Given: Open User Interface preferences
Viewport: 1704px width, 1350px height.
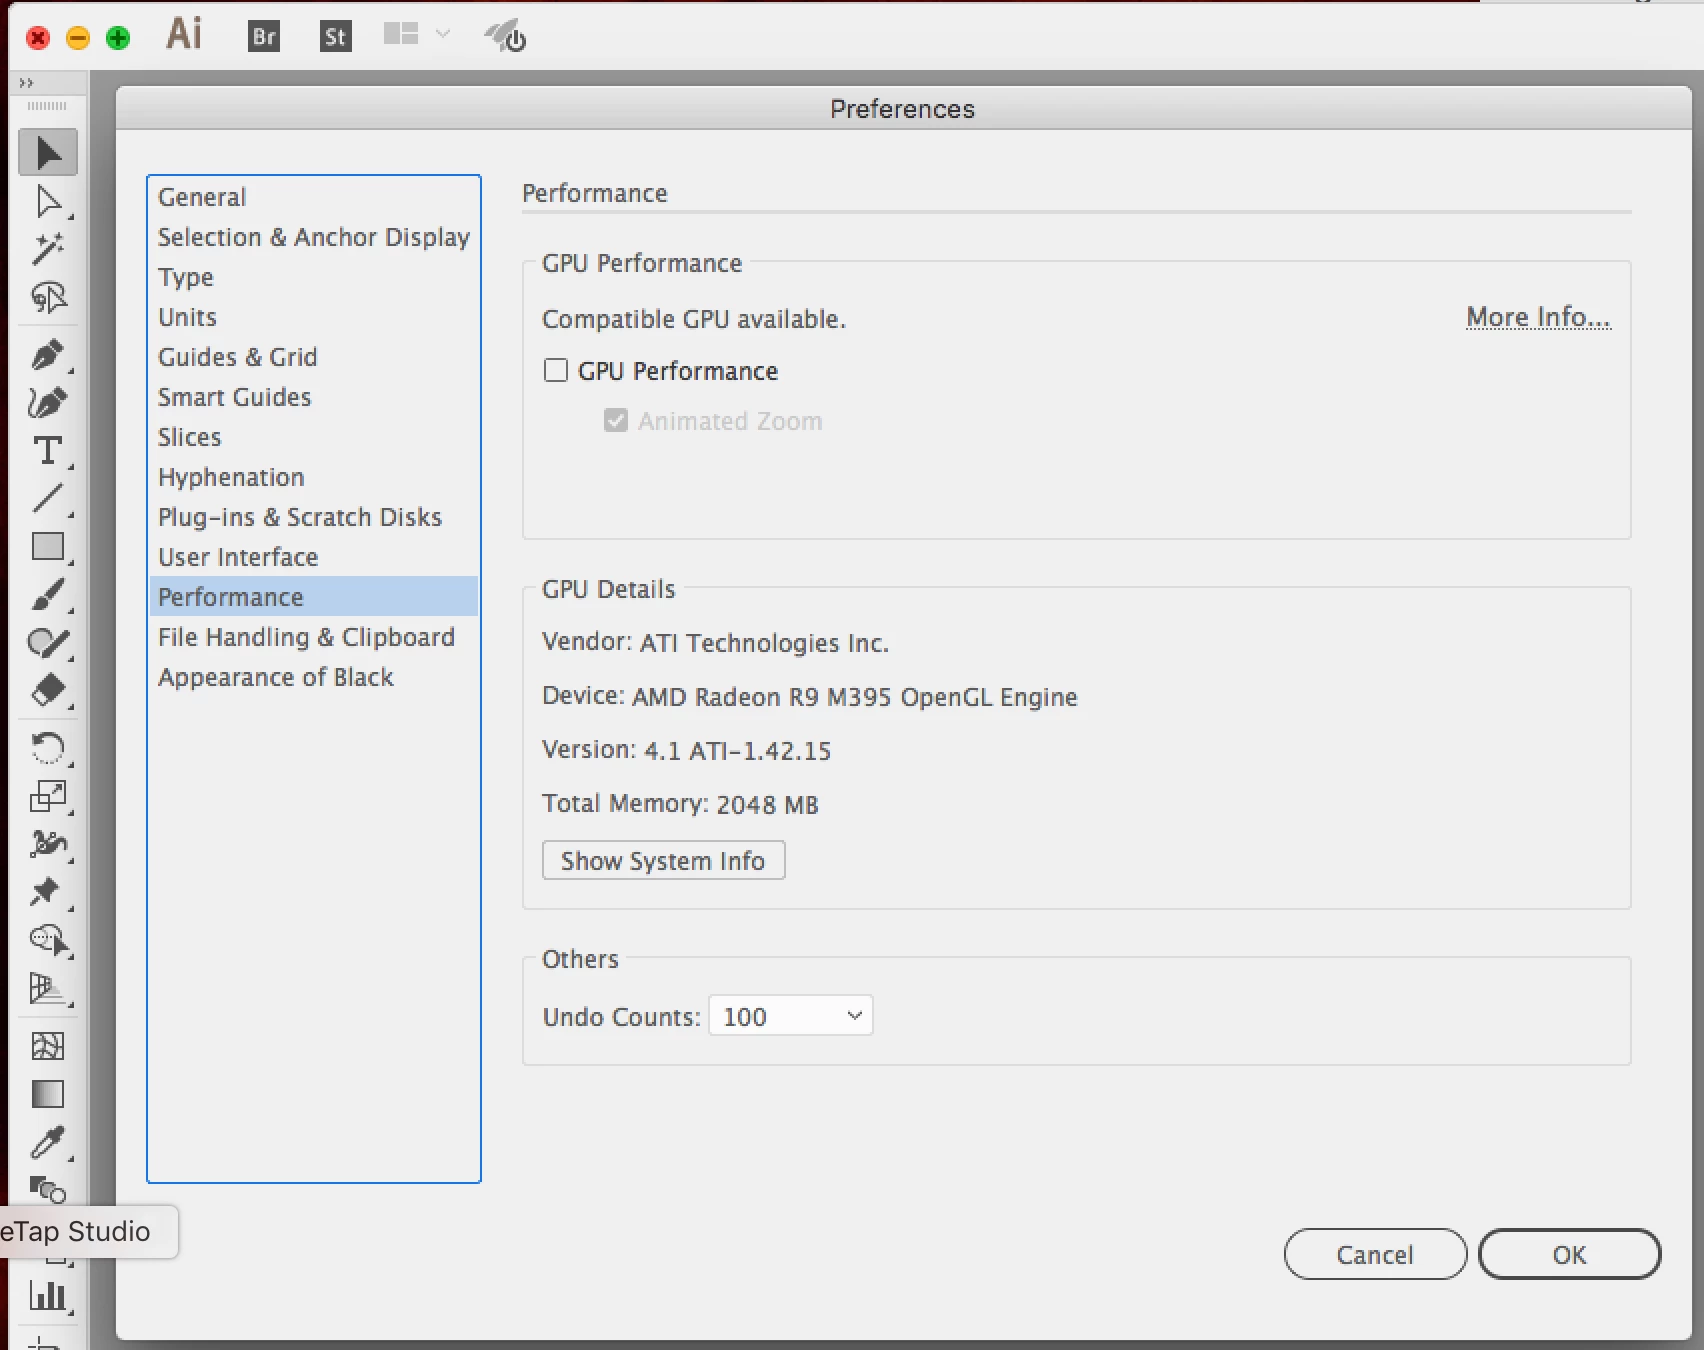Looking at the screenshot, I should (314, 557).
